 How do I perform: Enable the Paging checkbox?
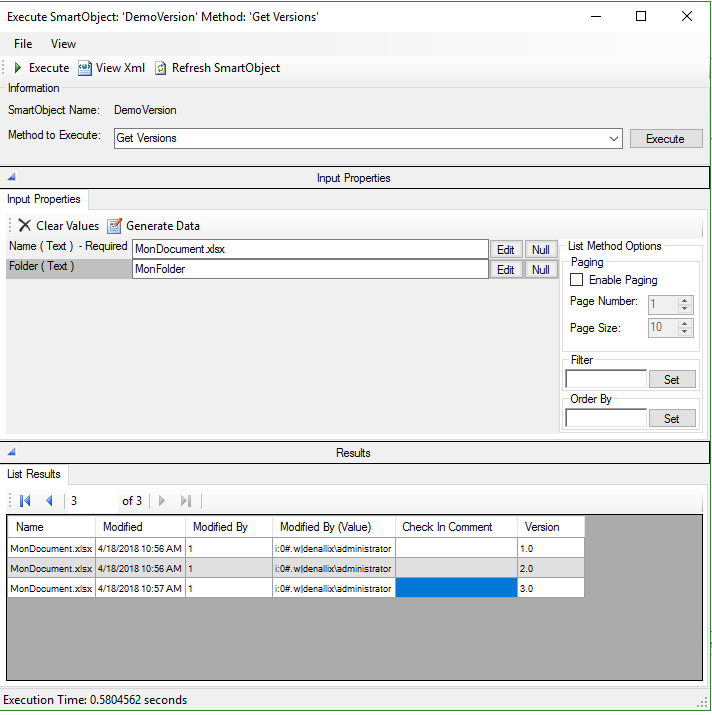click(x=576, y=280)
